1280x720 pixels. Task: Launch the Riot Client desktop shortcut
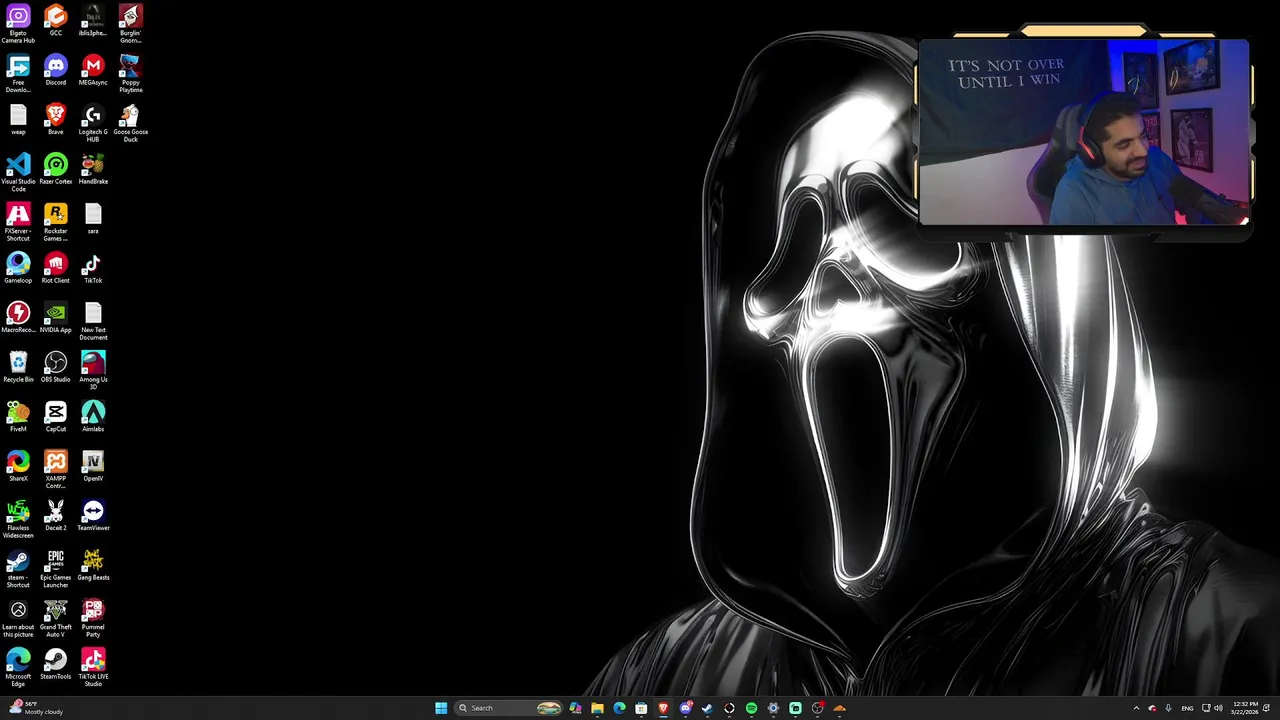(x=56, y=269)
